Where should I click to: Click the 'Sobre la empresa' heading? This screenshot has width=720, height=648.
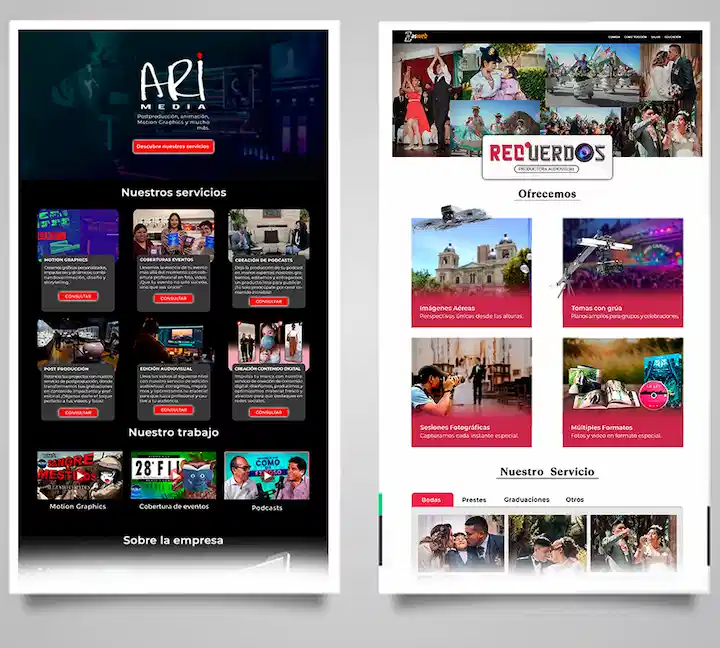point(173,540)
